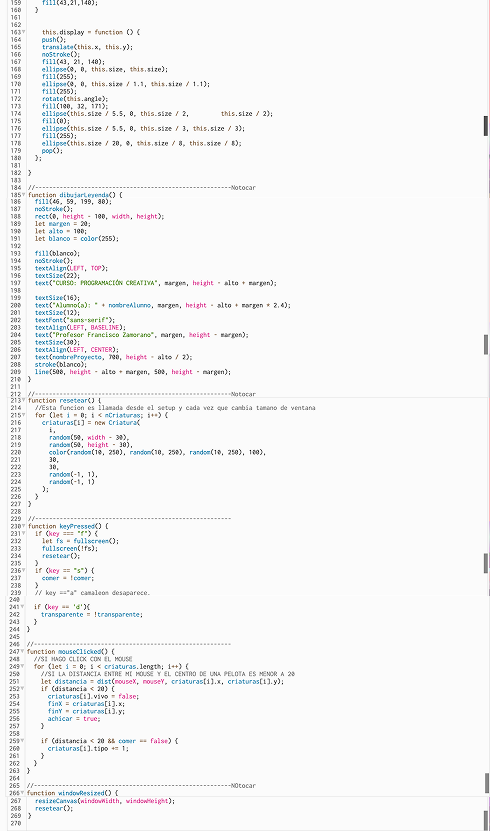The height and width of the screenshot is (831, 490).
Task: Collapse windowResized function at line 266
Action: click(22, 793)
